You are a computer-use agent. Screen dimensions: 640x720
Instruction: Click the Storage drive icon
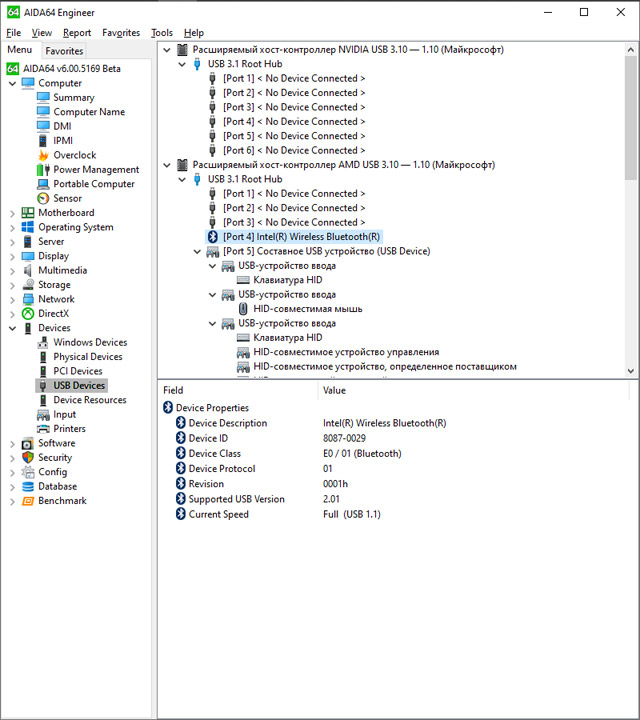(28, 285)
